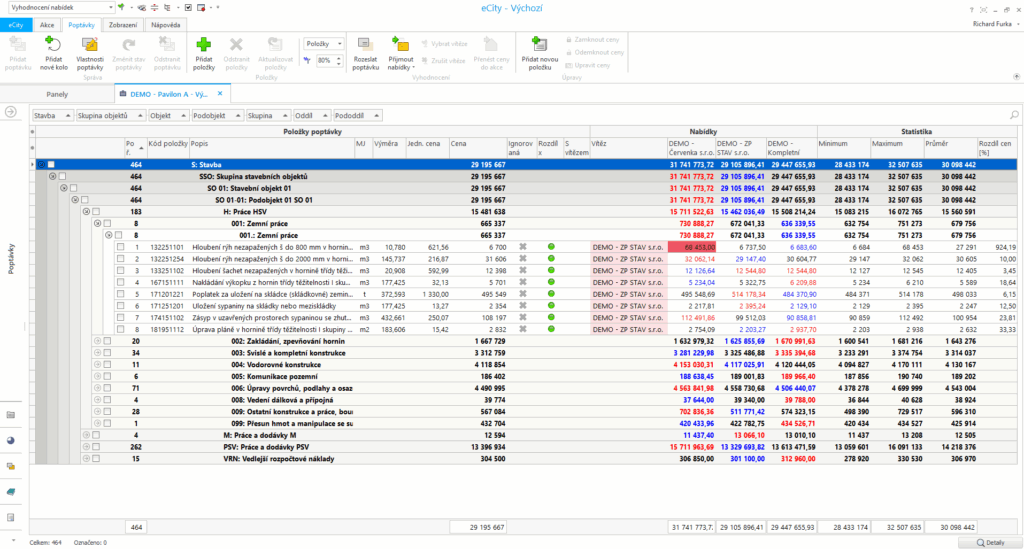Screen dimensions: 1024x549
Task: Check the box for row S: Stavba
Action: coord(51,165)
